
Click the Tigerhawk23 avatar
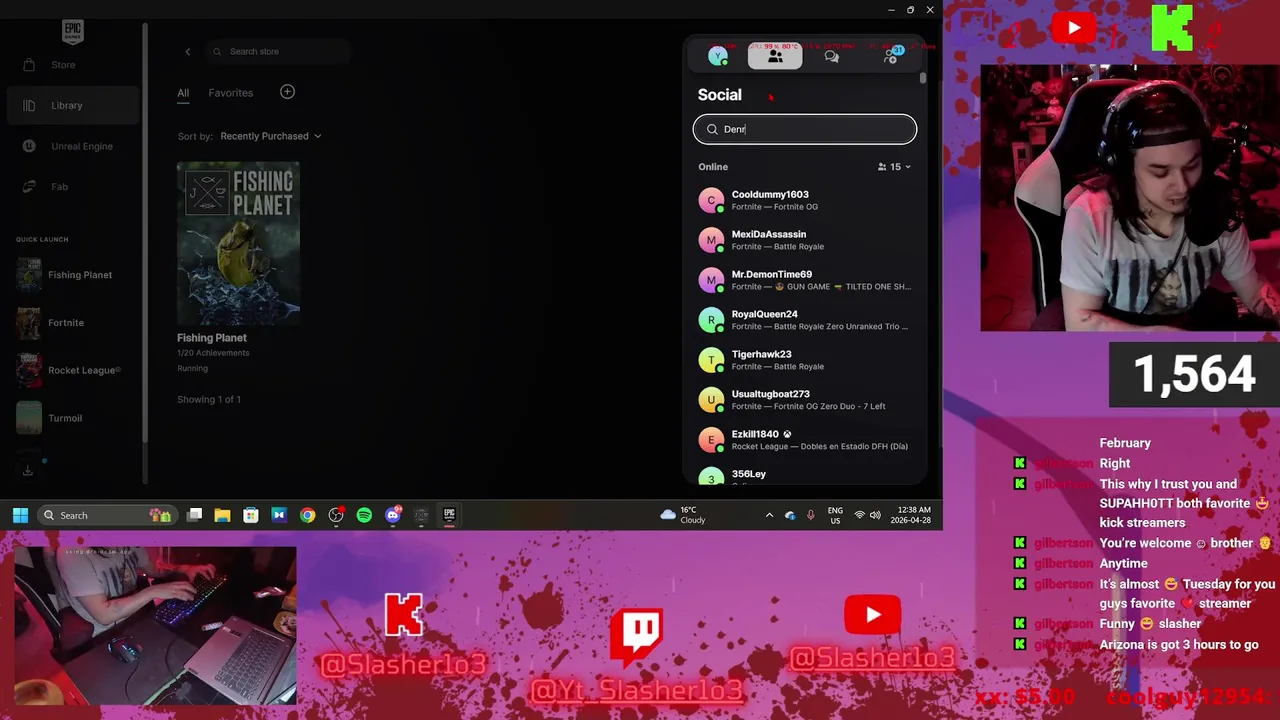tap(711, 360)
